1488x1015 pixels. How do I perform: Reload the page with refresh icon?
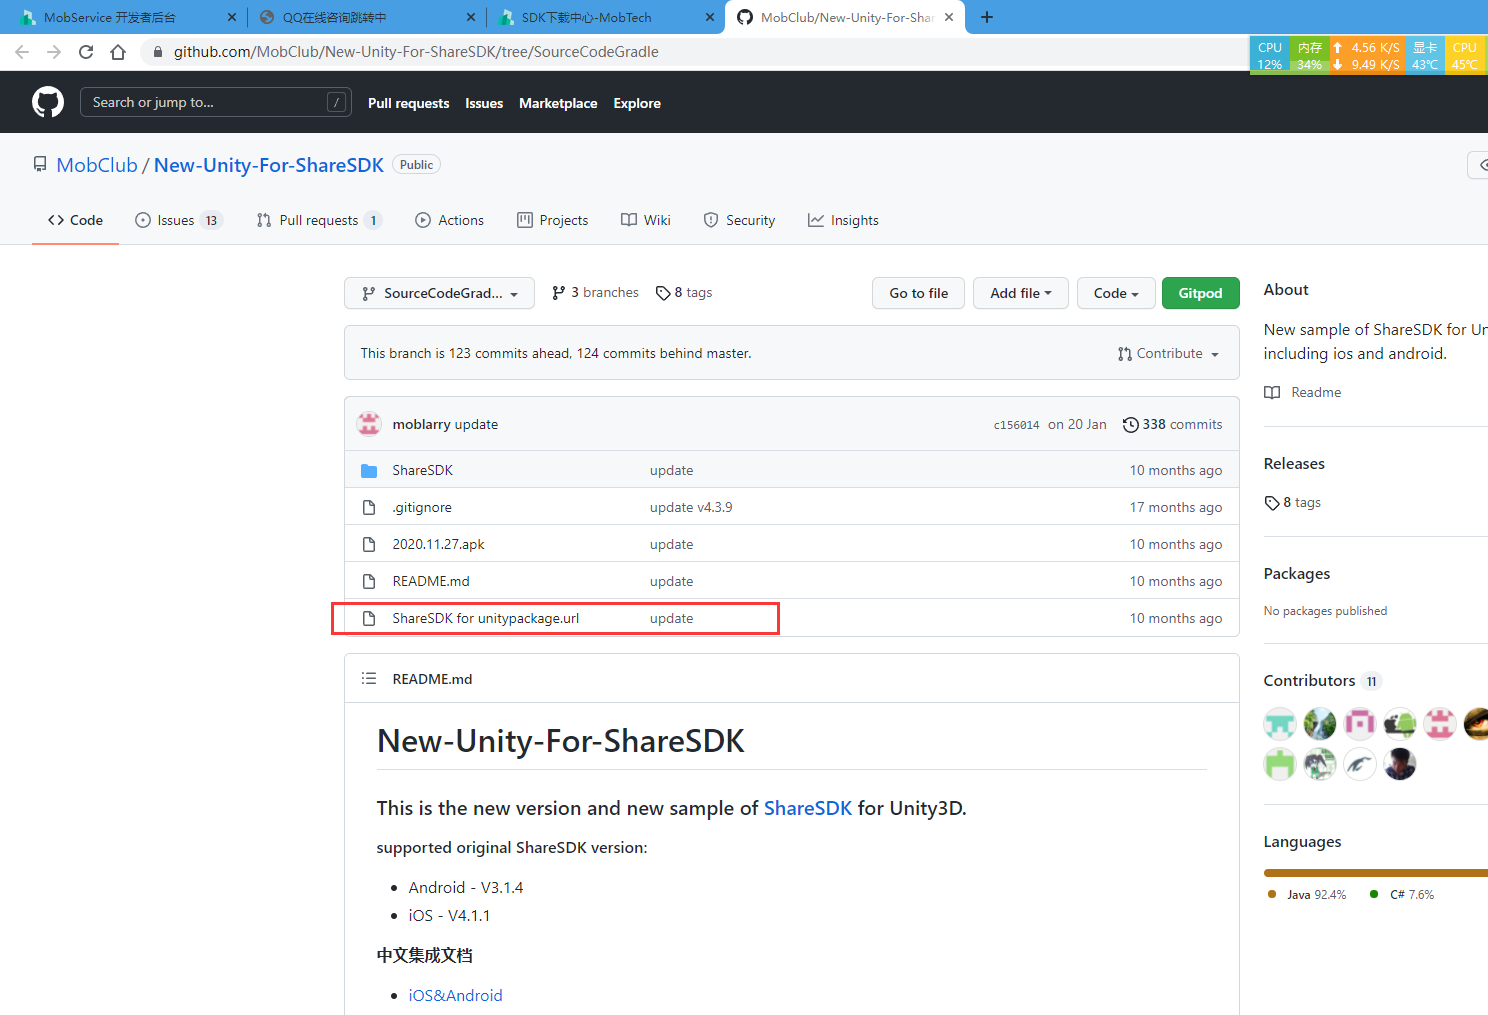tap(86, 52)
